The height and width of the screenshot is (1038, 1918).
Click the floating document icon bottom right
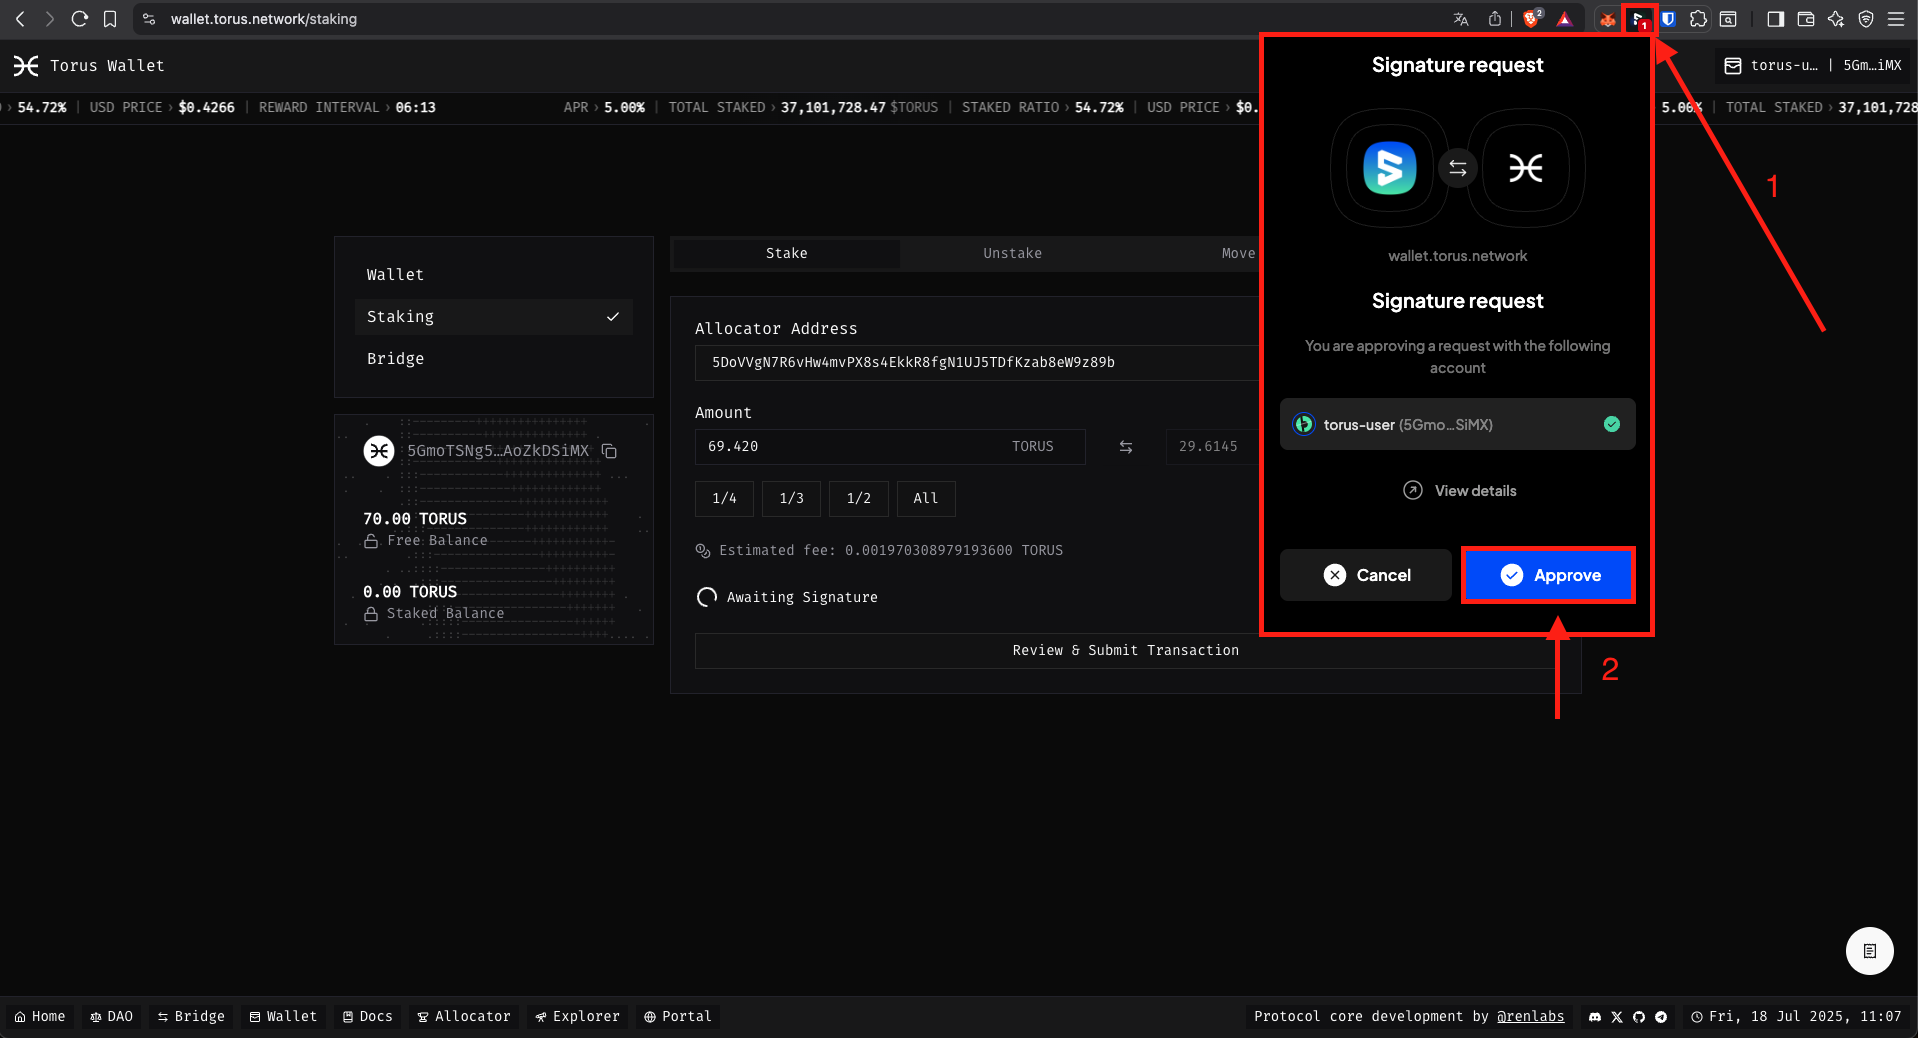(1869, 951)
